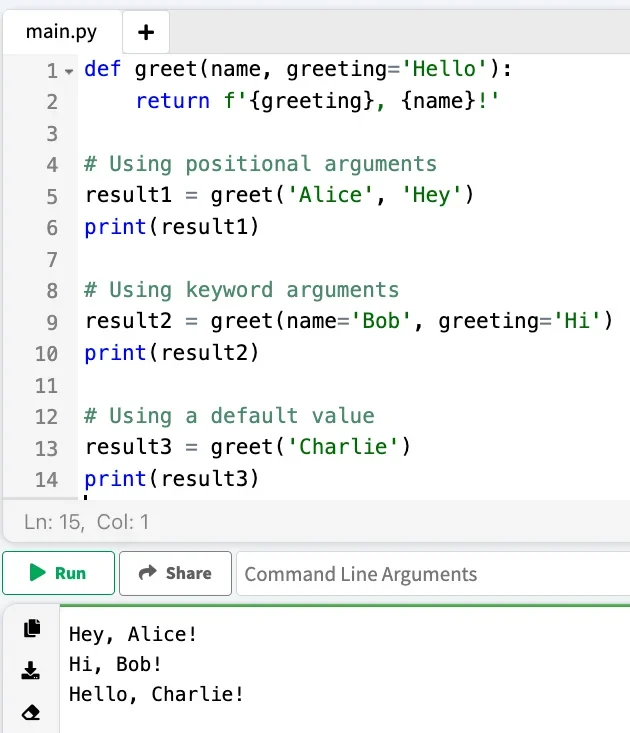This screenshot has width=630, height=733.
Task: Click the 'Hello' default string on line 1
Action: [x=444, y=69]
